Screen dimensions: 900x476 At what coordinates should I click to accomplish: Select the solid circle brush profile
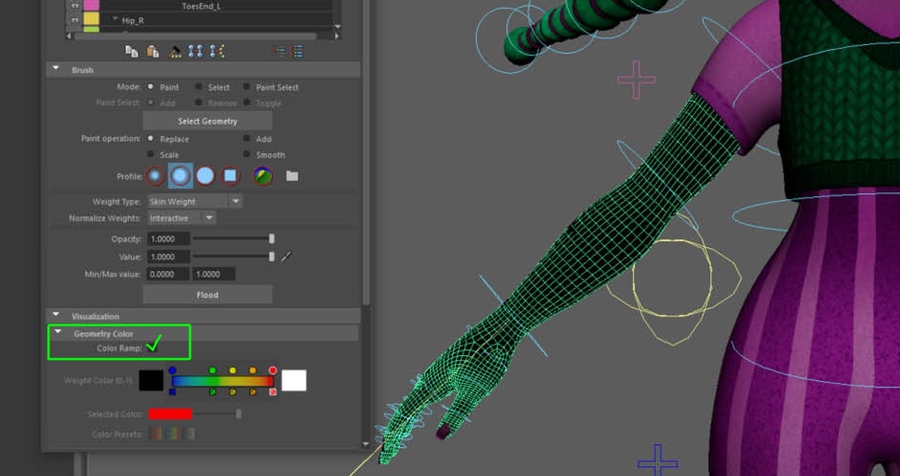click(x=205, y=176)
